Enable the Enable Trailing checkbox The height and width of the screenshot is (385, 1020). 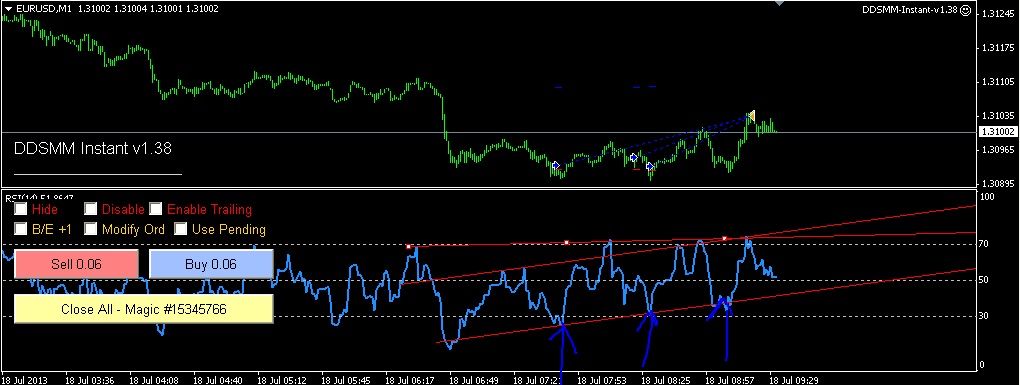coord(155,209)
